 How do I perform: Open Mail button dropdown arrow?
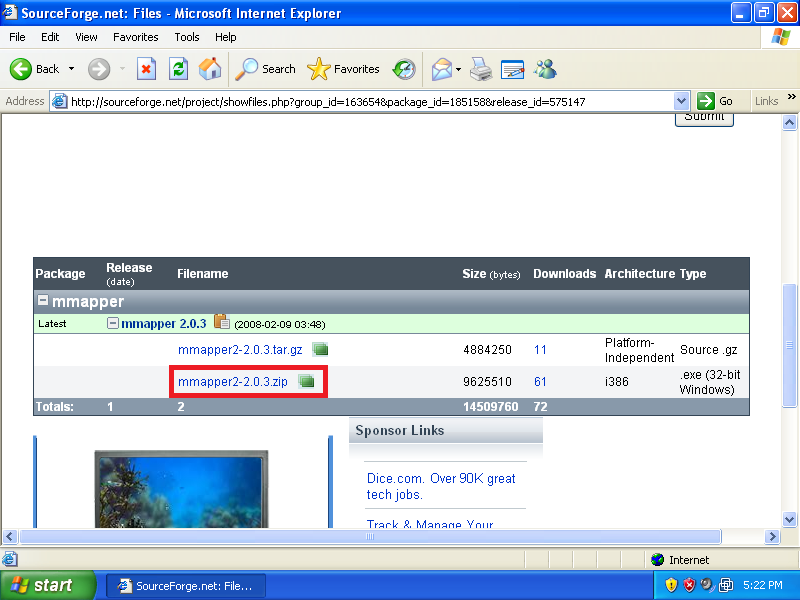click(458, 69)
